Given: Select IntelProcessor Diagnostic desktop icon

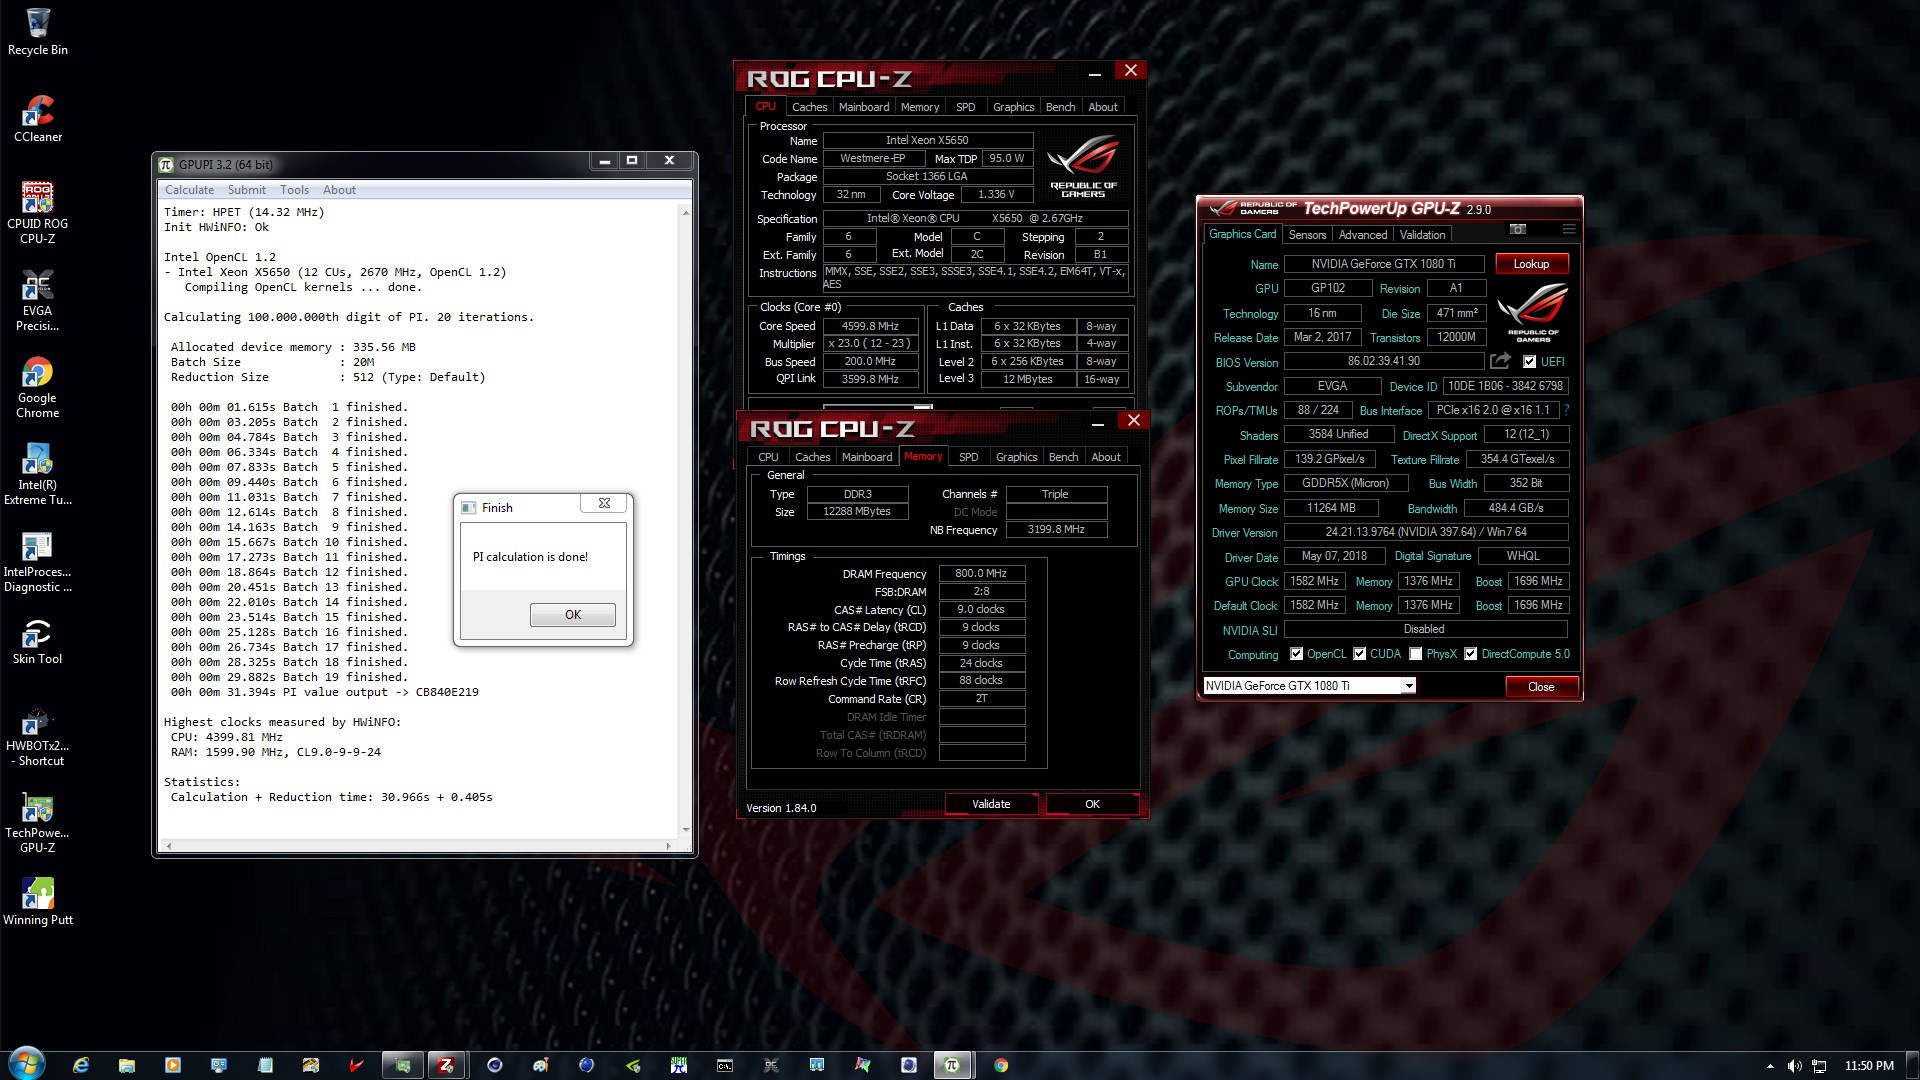Looking at the screenshot, I should 38,560.
